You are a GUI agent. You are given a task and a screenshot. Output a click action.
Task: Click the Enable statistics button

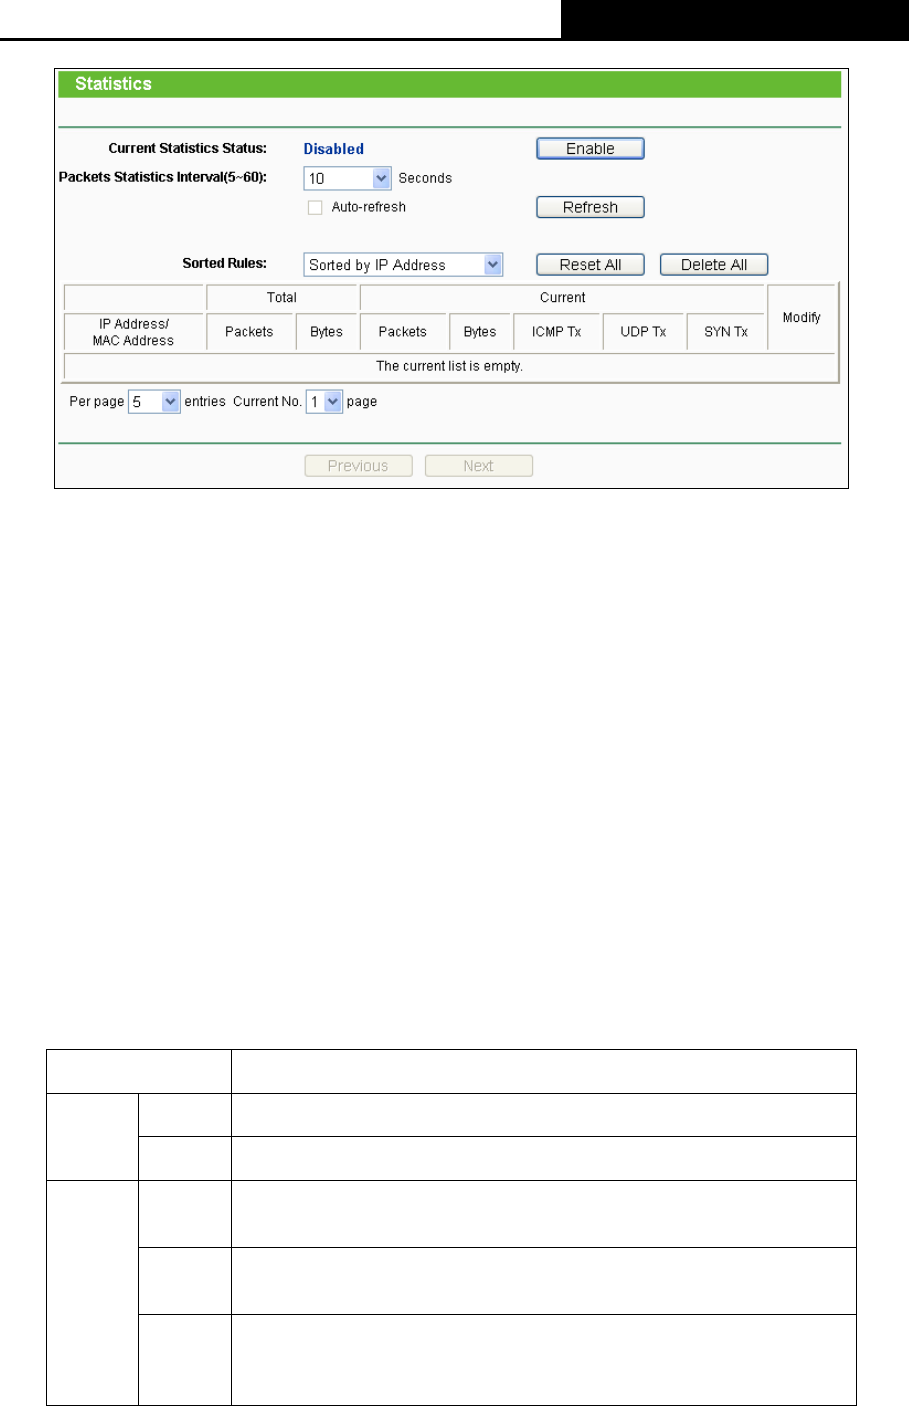(590, 149)
